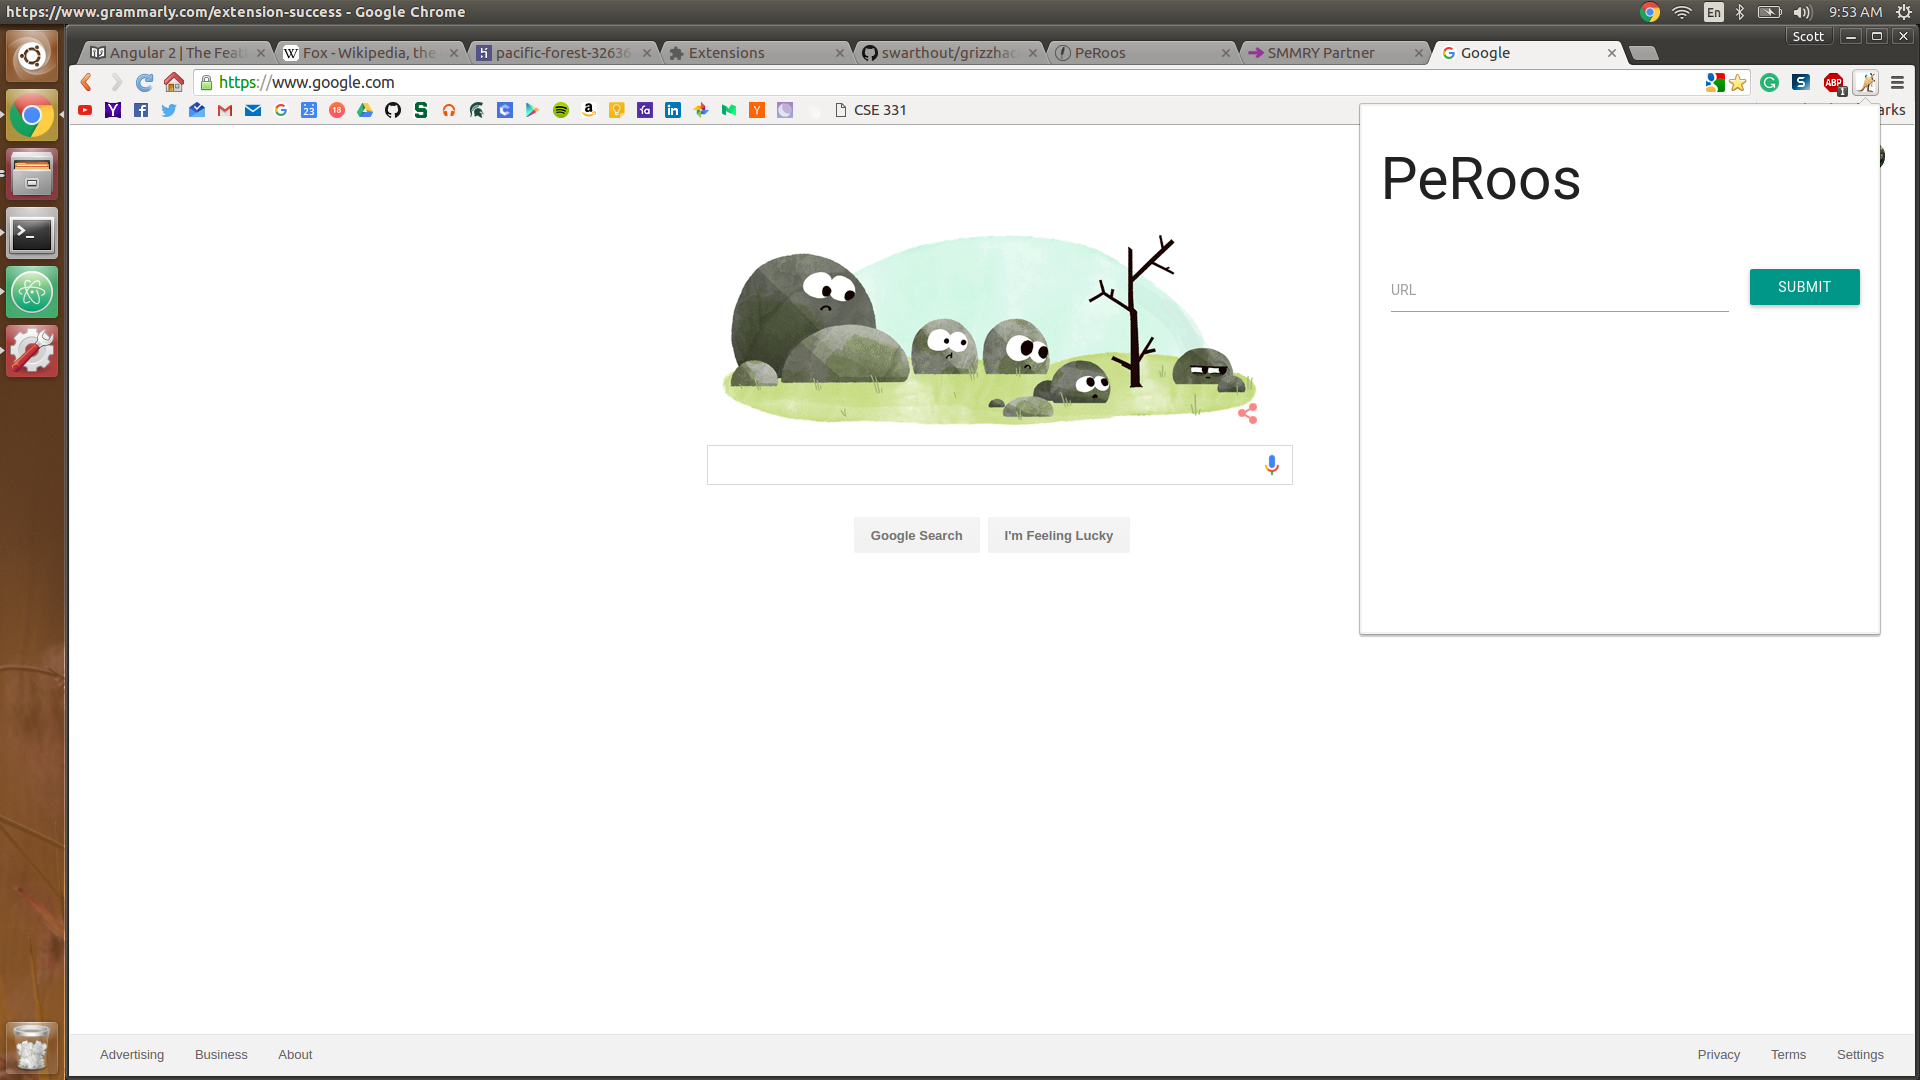Open the LinkedIn bookmark icon
Viewport: 1920px width, 1080px height.
coord(673,110)
